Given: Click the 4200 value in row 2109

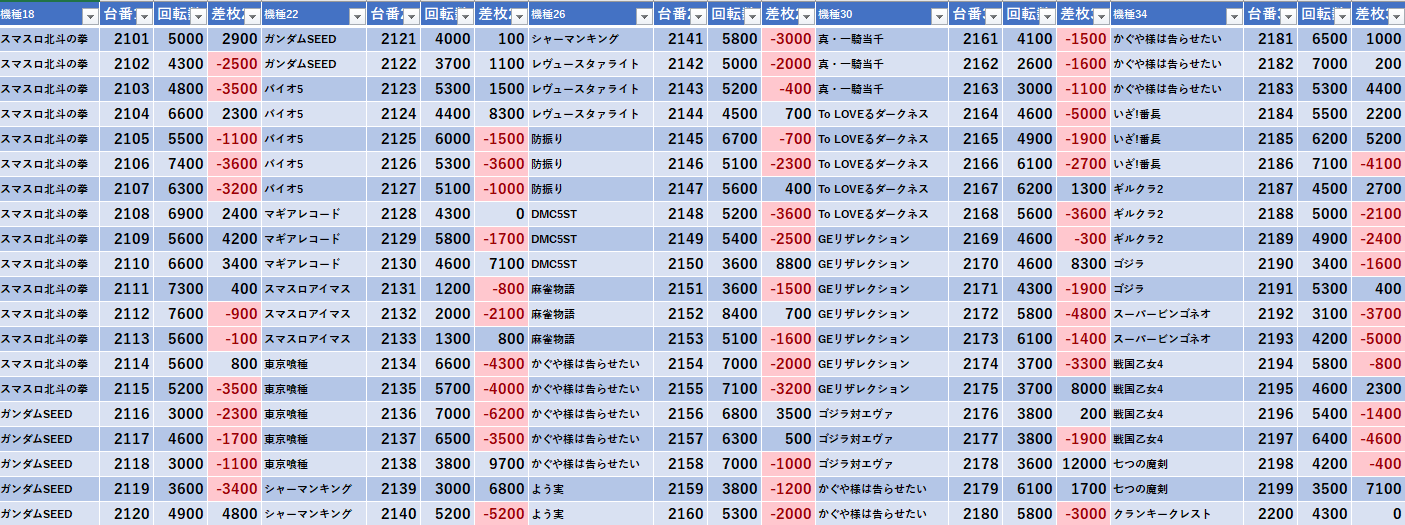Looking at the screenshot, I should click(x=235, y=239).
